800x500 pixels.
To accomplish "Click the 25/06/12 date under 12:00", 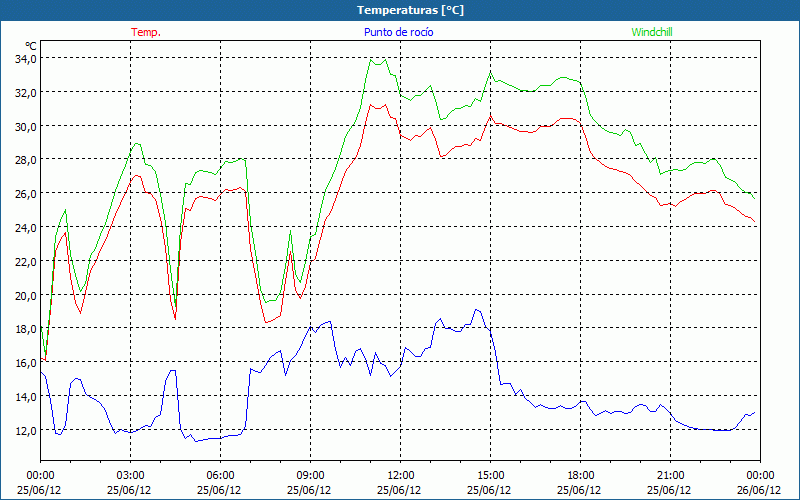I will coord(399,490).
